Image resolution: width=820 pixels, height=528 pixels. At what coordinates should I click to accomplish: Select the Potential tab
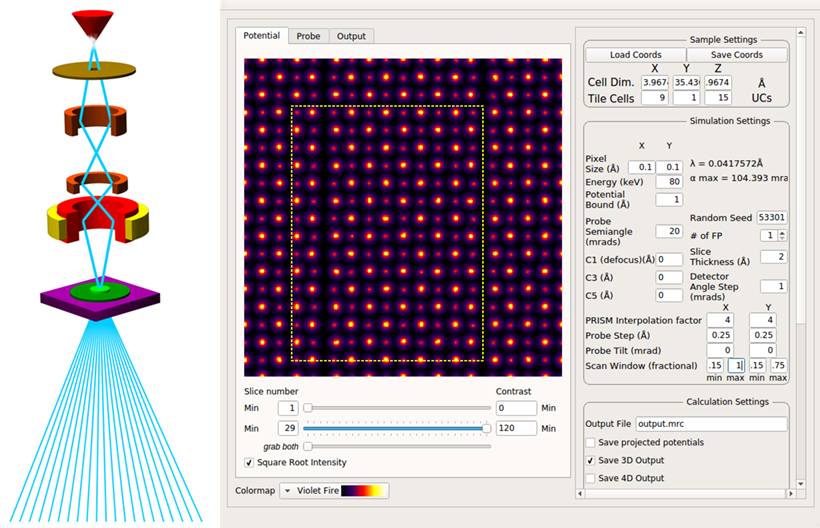261,36
